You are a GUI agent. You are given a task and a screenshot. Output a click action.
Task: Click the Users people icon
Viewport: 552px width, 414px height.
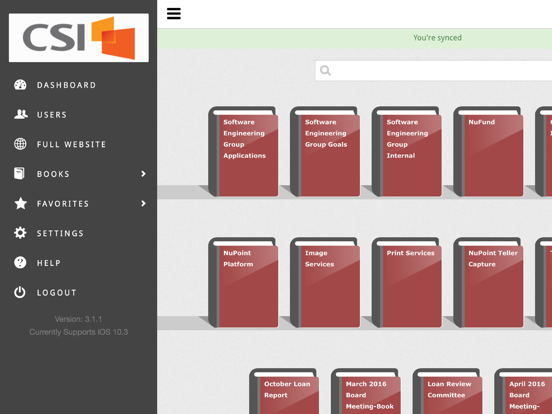pyautogui.click(x=21, y=114)
